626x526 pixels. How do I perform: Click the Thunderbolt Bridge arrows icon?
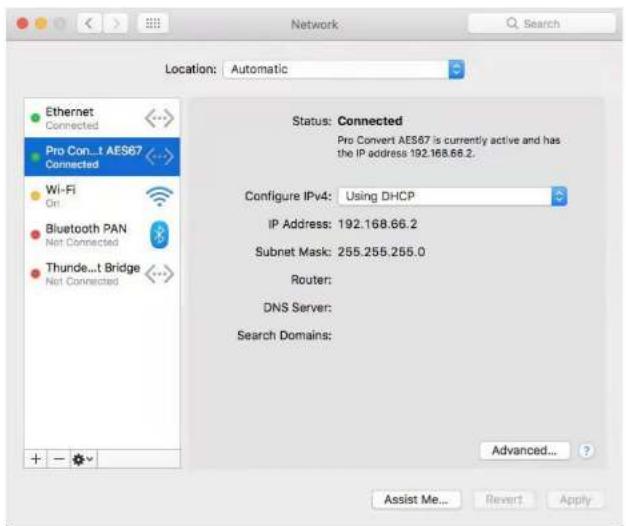(x=159, y=274)
